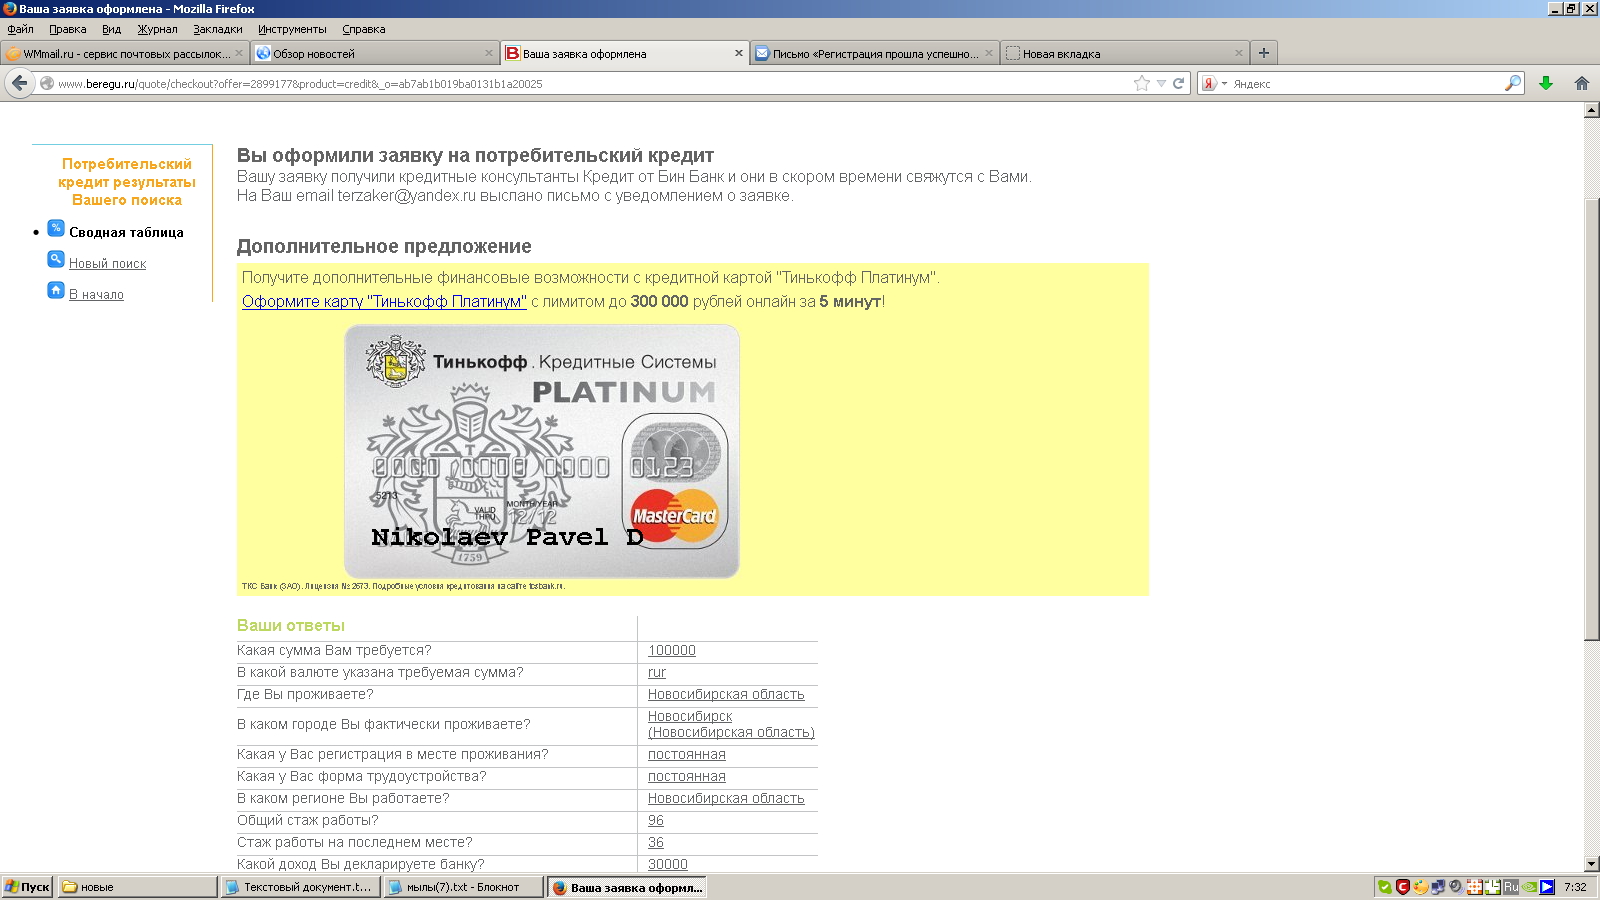Viewport: 1600px width, 900px height.
Task: Switch to the новые folder taskbar button
Action: tap(137, 887)
